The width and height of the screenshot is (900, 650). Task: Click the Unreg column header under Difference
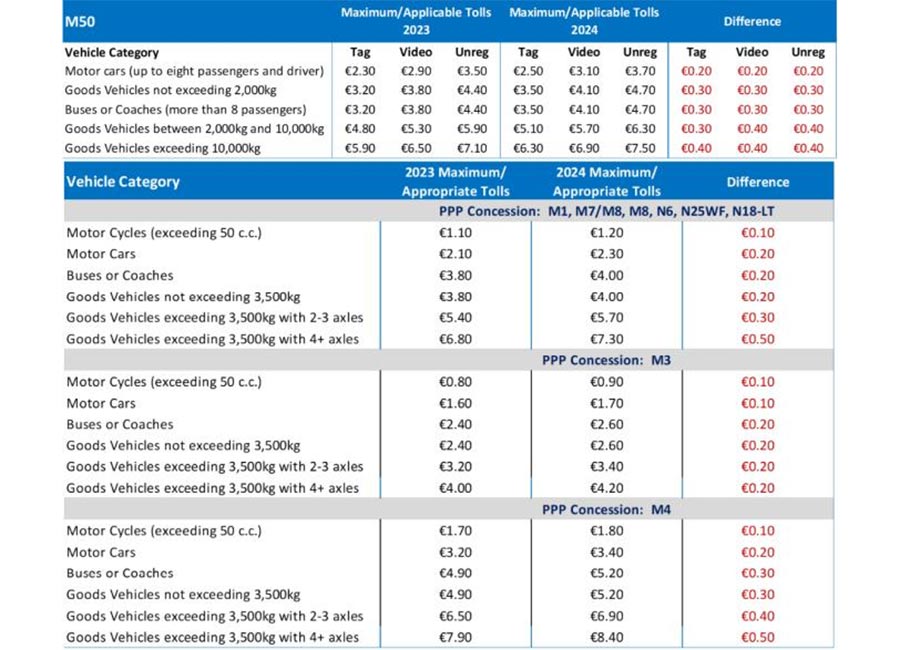pos(808,52)
